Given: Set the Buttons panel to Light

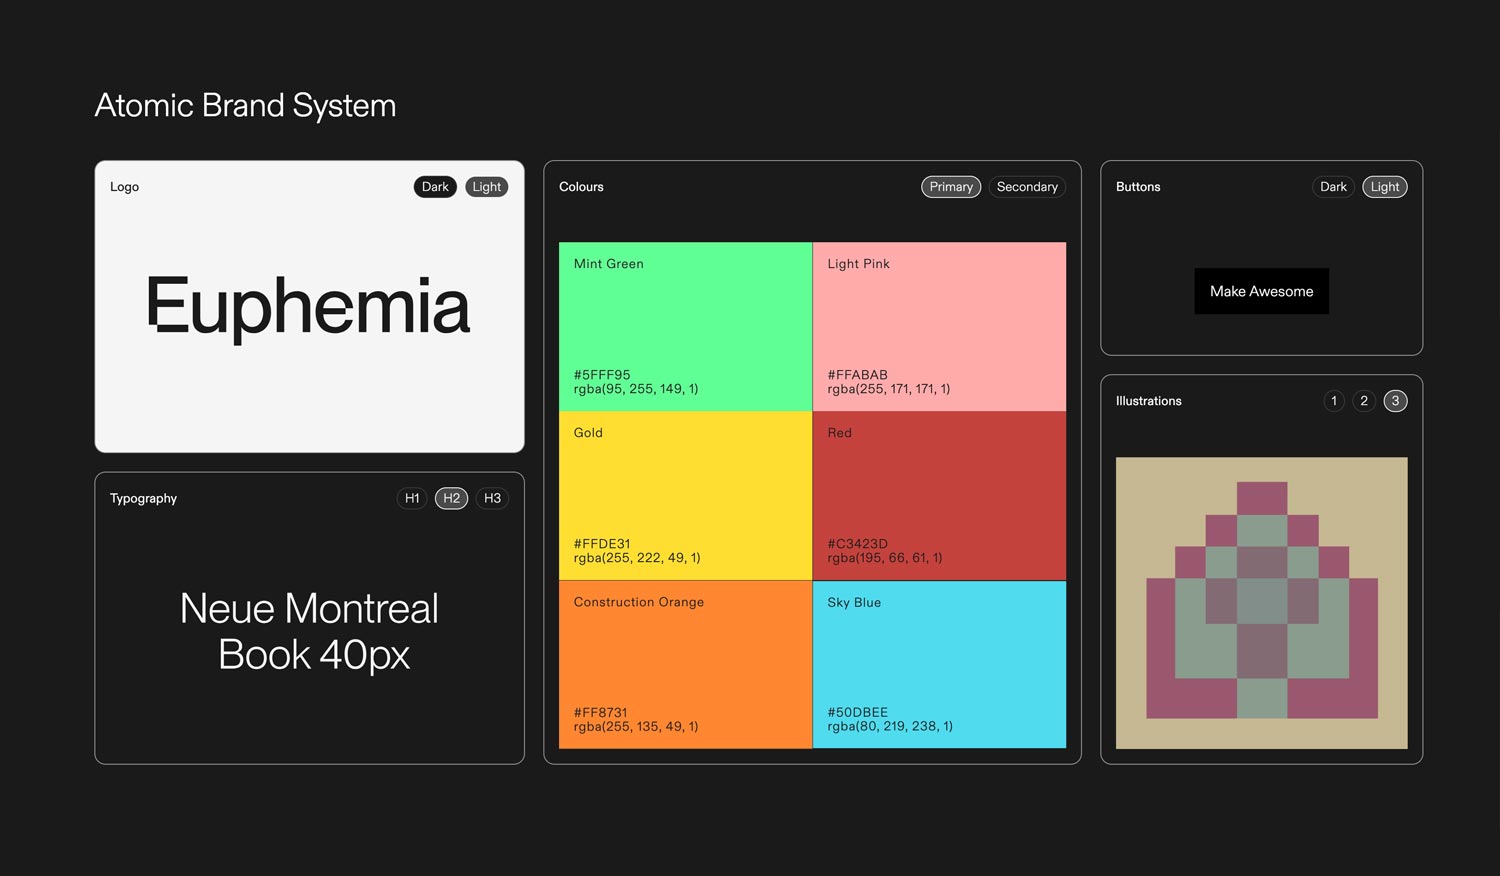Looking at the screenshot, I should tap(1384, 187).
